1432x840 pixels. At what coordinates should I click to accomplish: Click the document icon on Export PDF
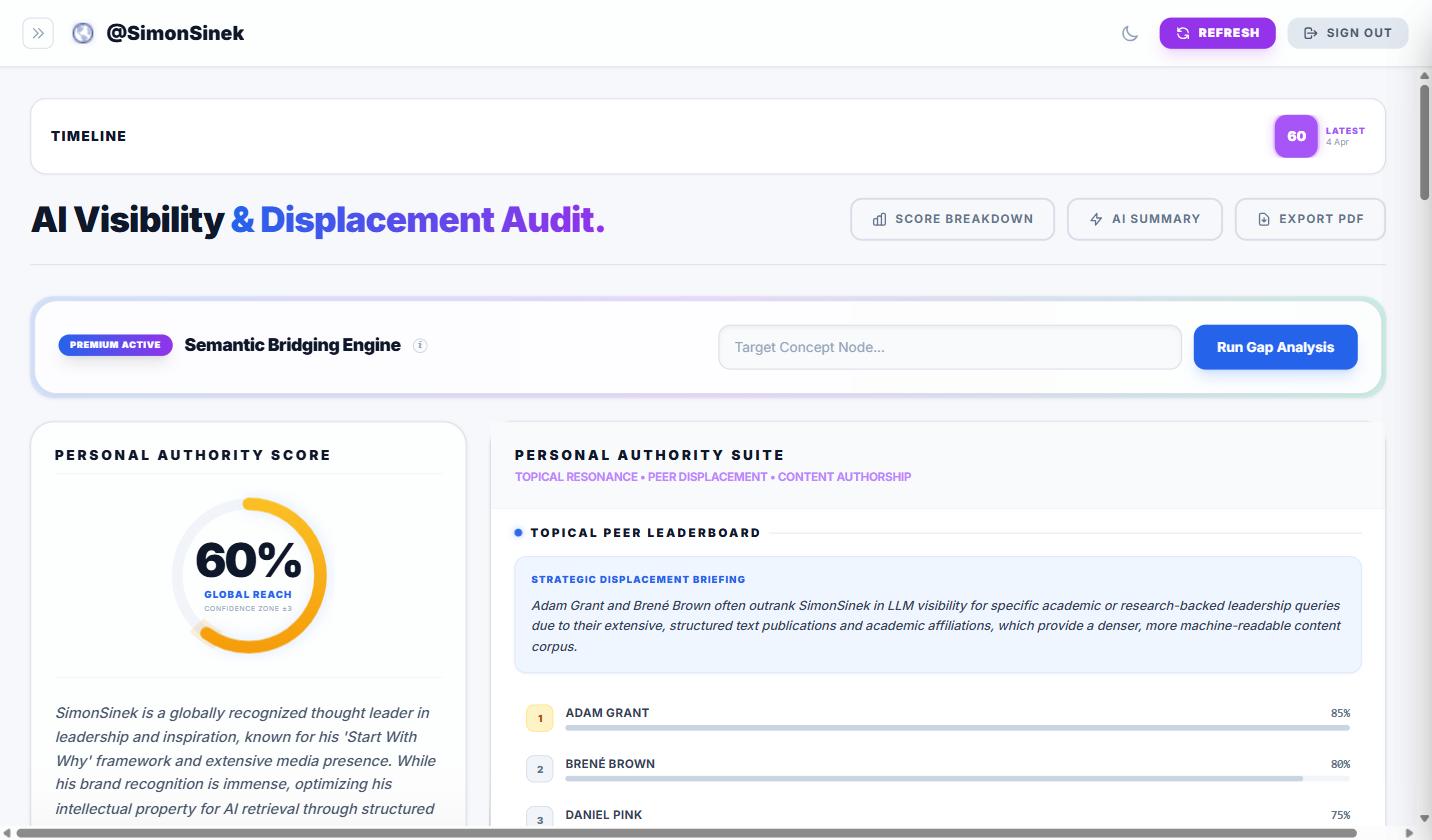[1263, 219]
